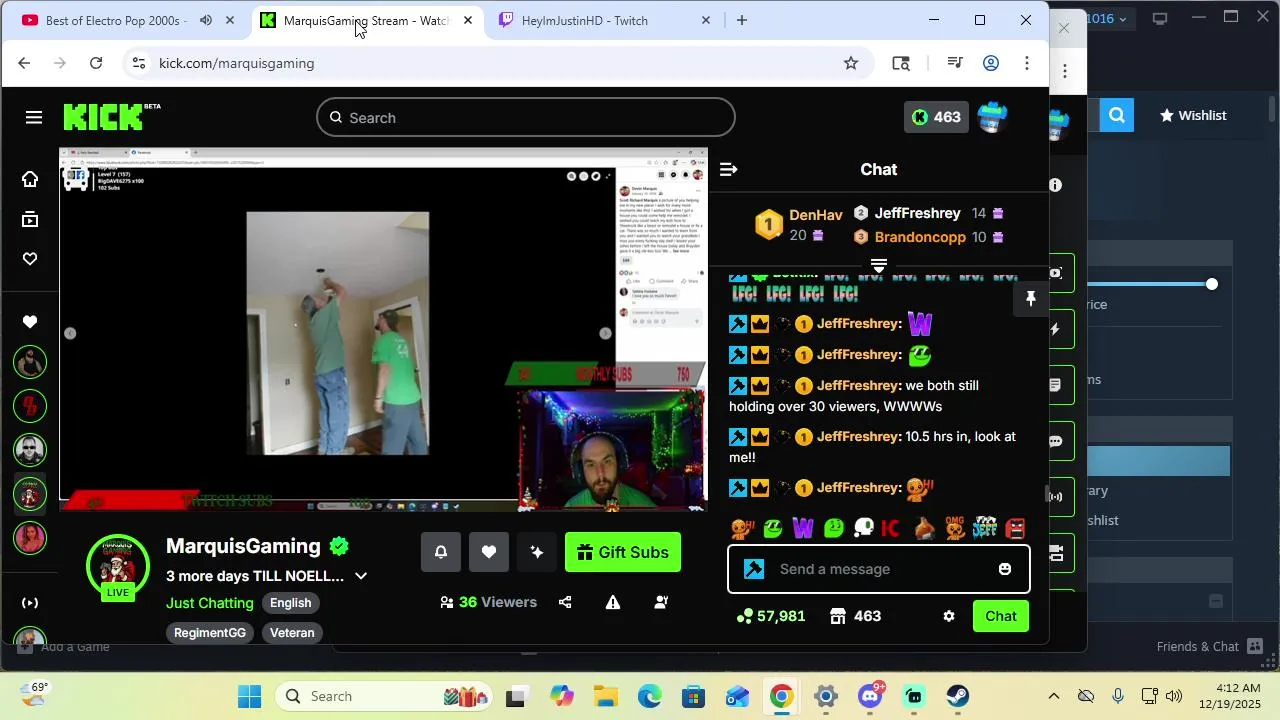Open the live broadcast icon in Kick sidebar

[30, 603]
